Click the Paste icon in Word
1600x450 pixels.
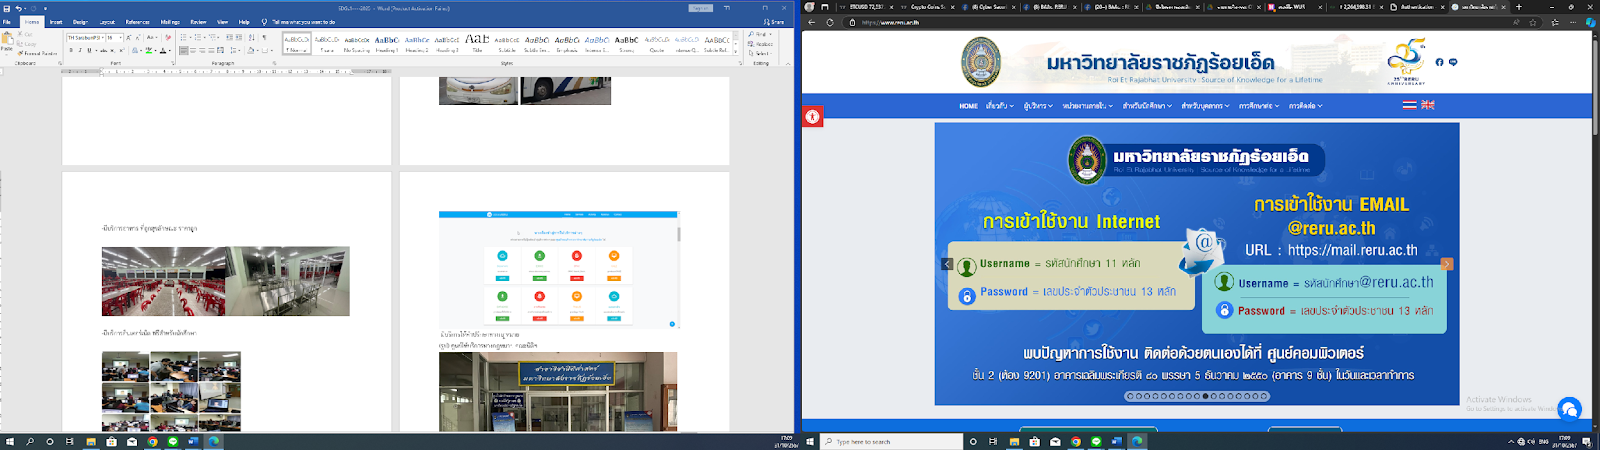pos(7,40)
